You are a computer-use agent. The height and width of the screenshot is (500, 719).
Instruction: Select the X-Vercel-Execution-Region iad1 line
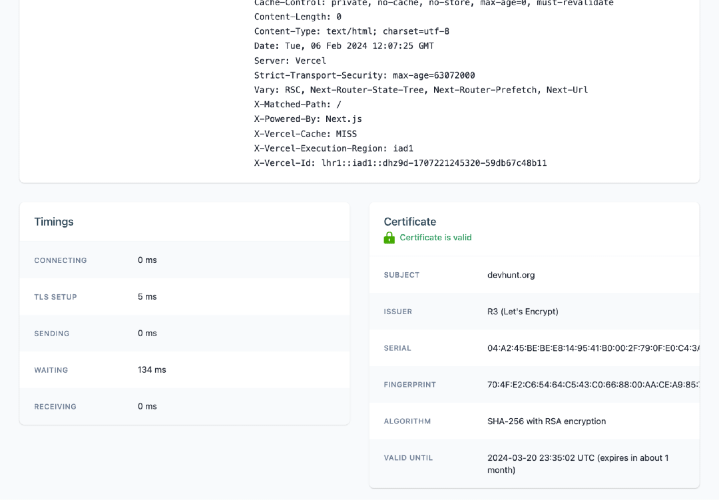point(333,149)
